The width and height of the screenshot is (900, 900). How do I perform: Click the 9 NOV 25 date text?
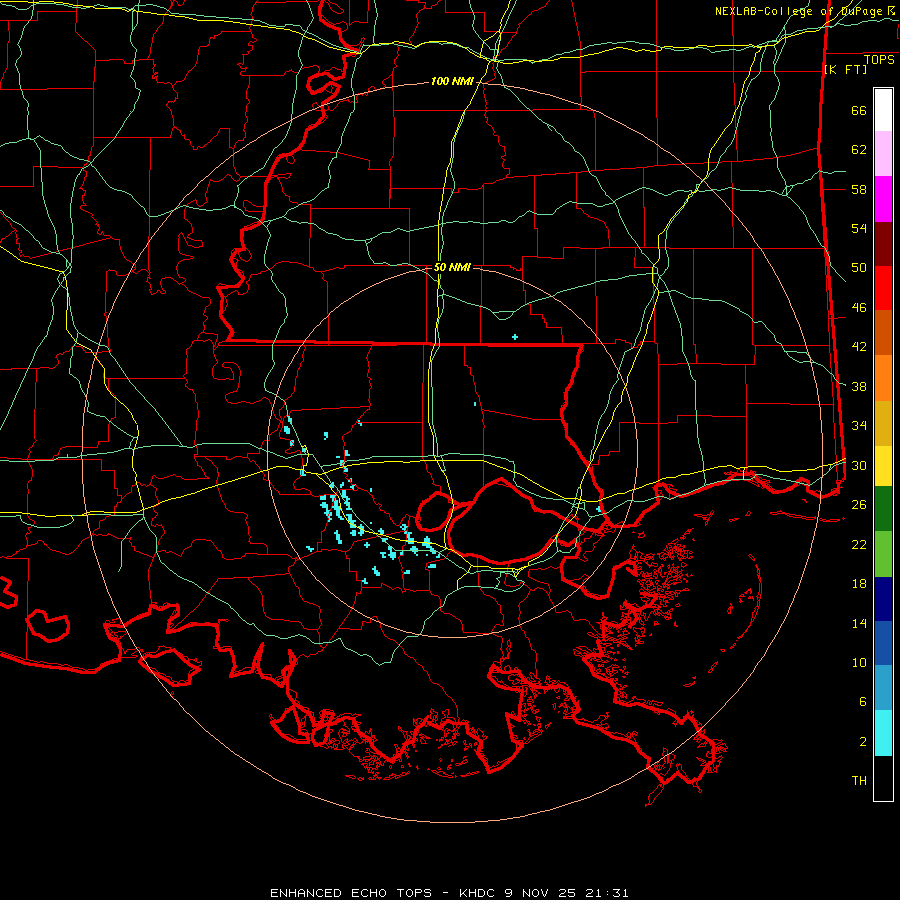[542, 893]
